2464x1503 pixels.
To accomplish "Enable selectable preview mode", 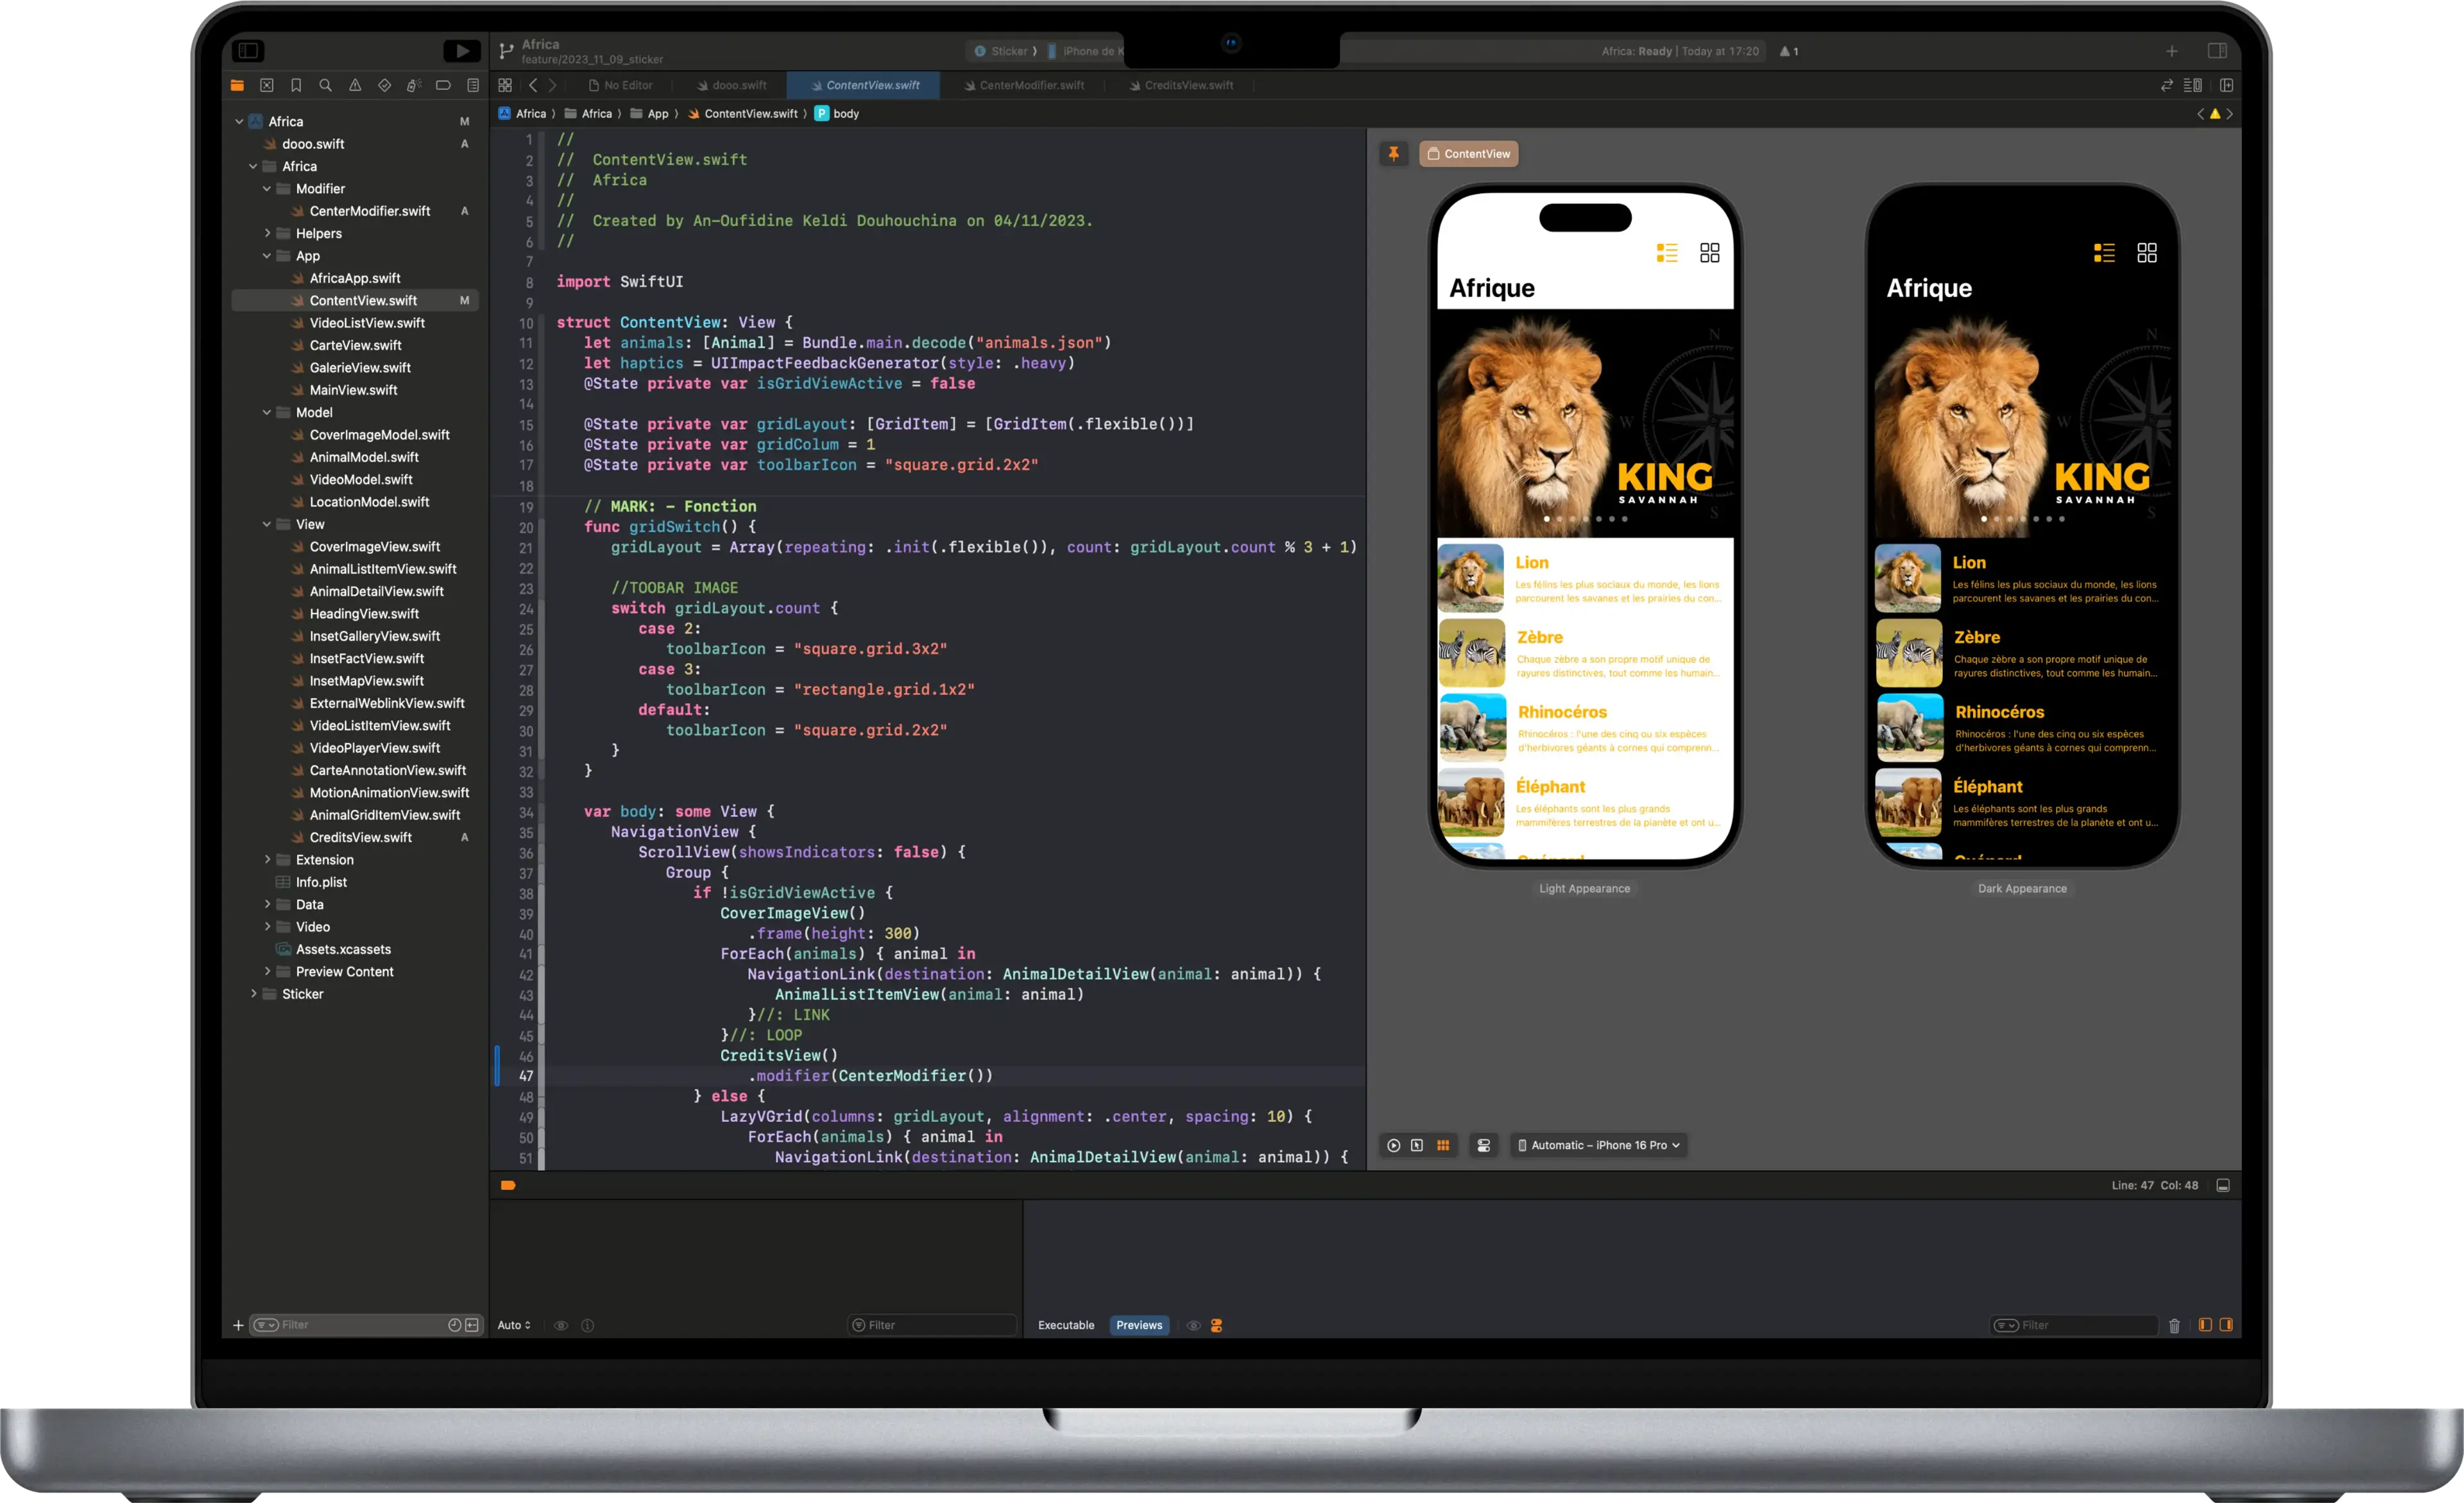I will click(x=1417, y=1145).
